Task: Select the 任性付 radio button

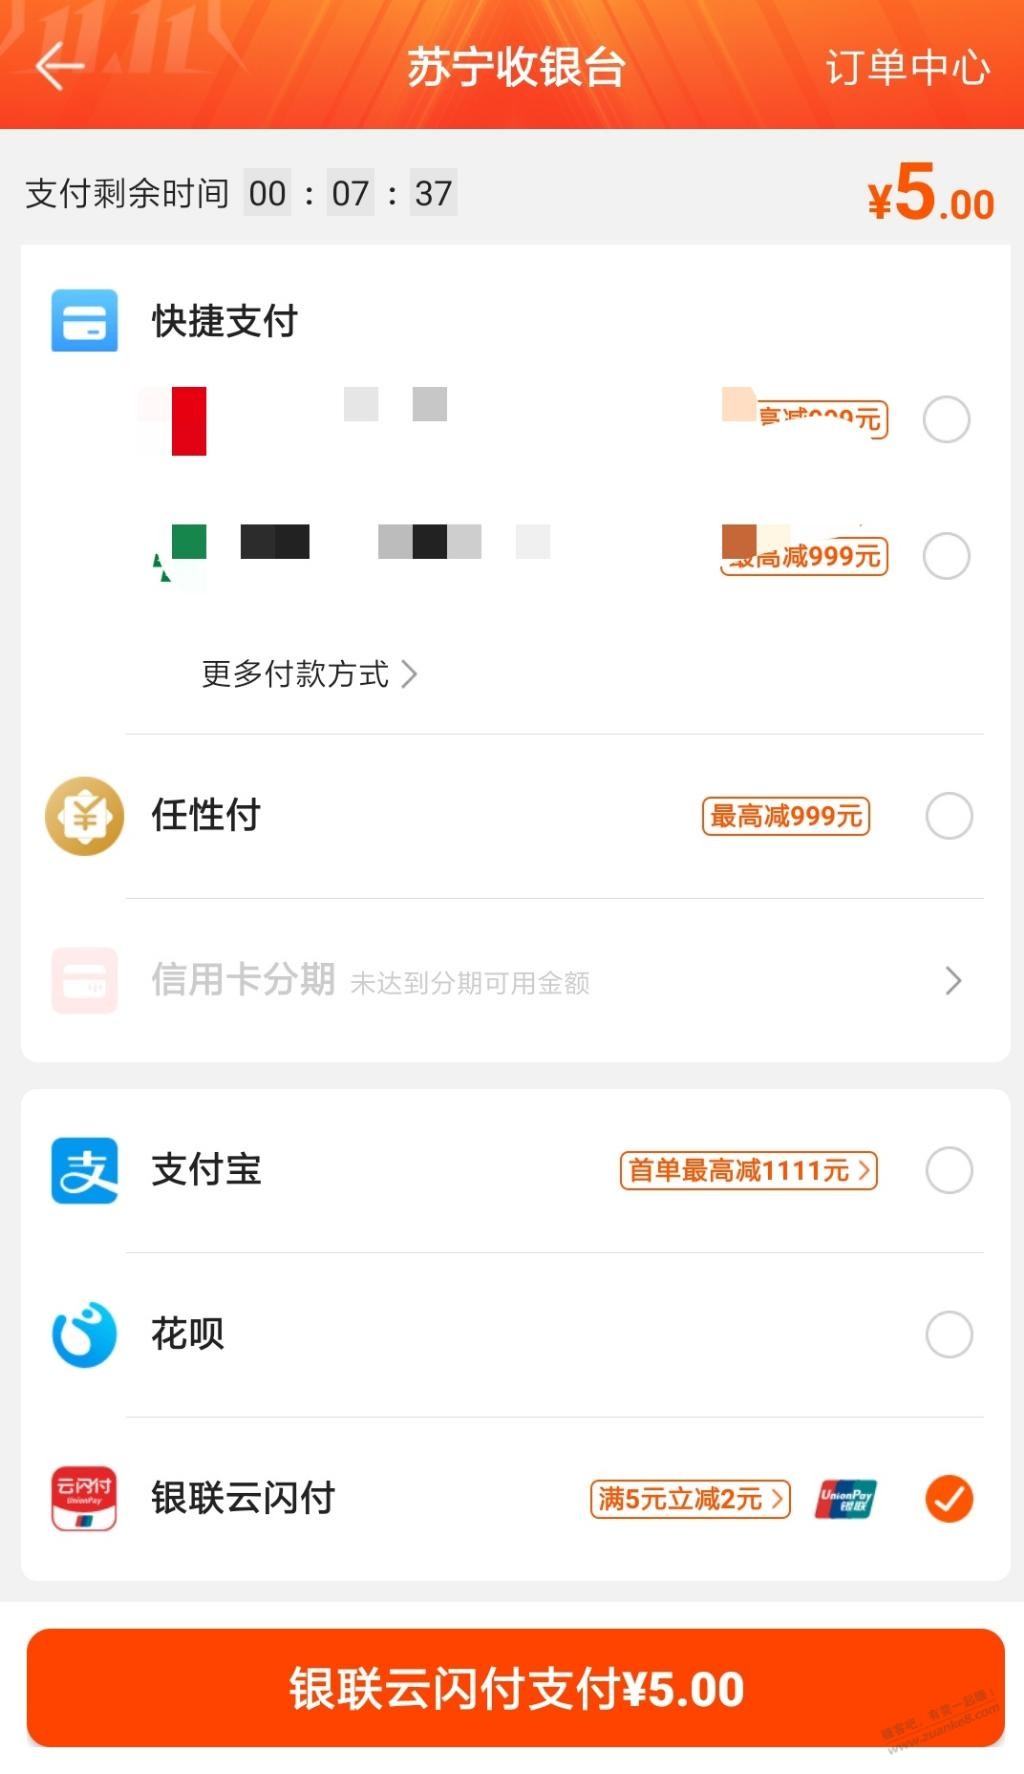Action: 949,816
